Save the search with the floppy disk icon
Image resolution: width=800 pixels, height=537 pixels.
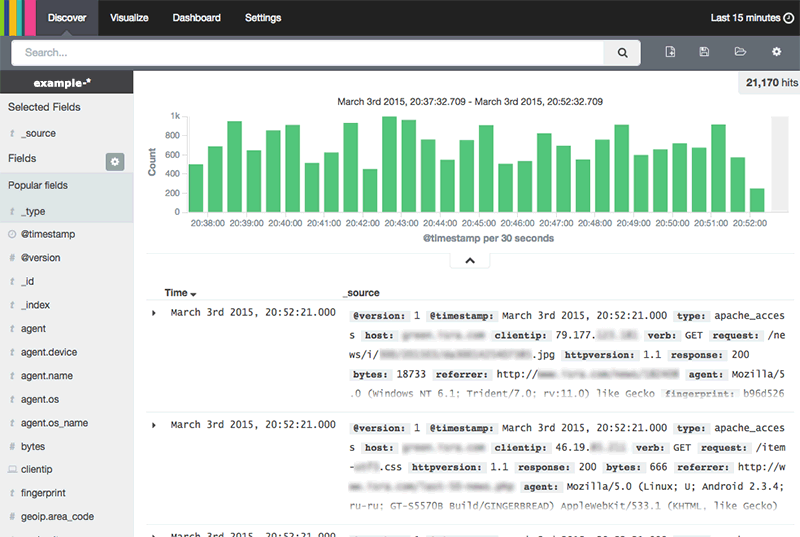(x=704, y=52)
